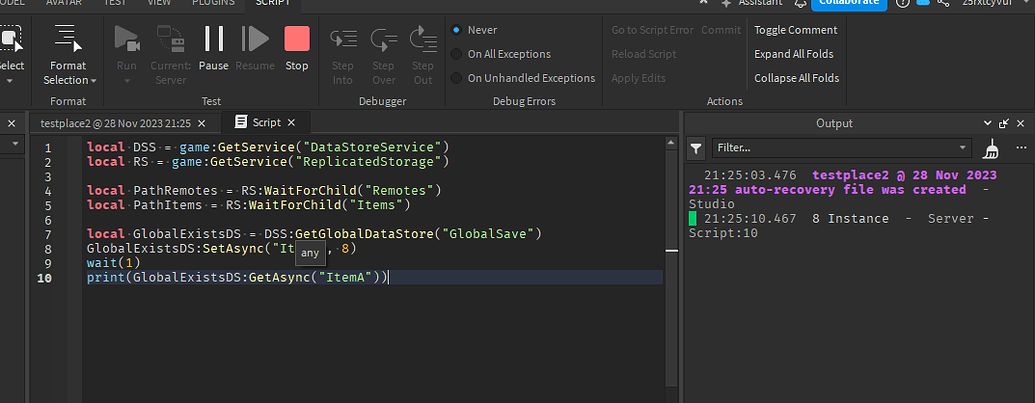Close the Output panel

pos(1020,123)
